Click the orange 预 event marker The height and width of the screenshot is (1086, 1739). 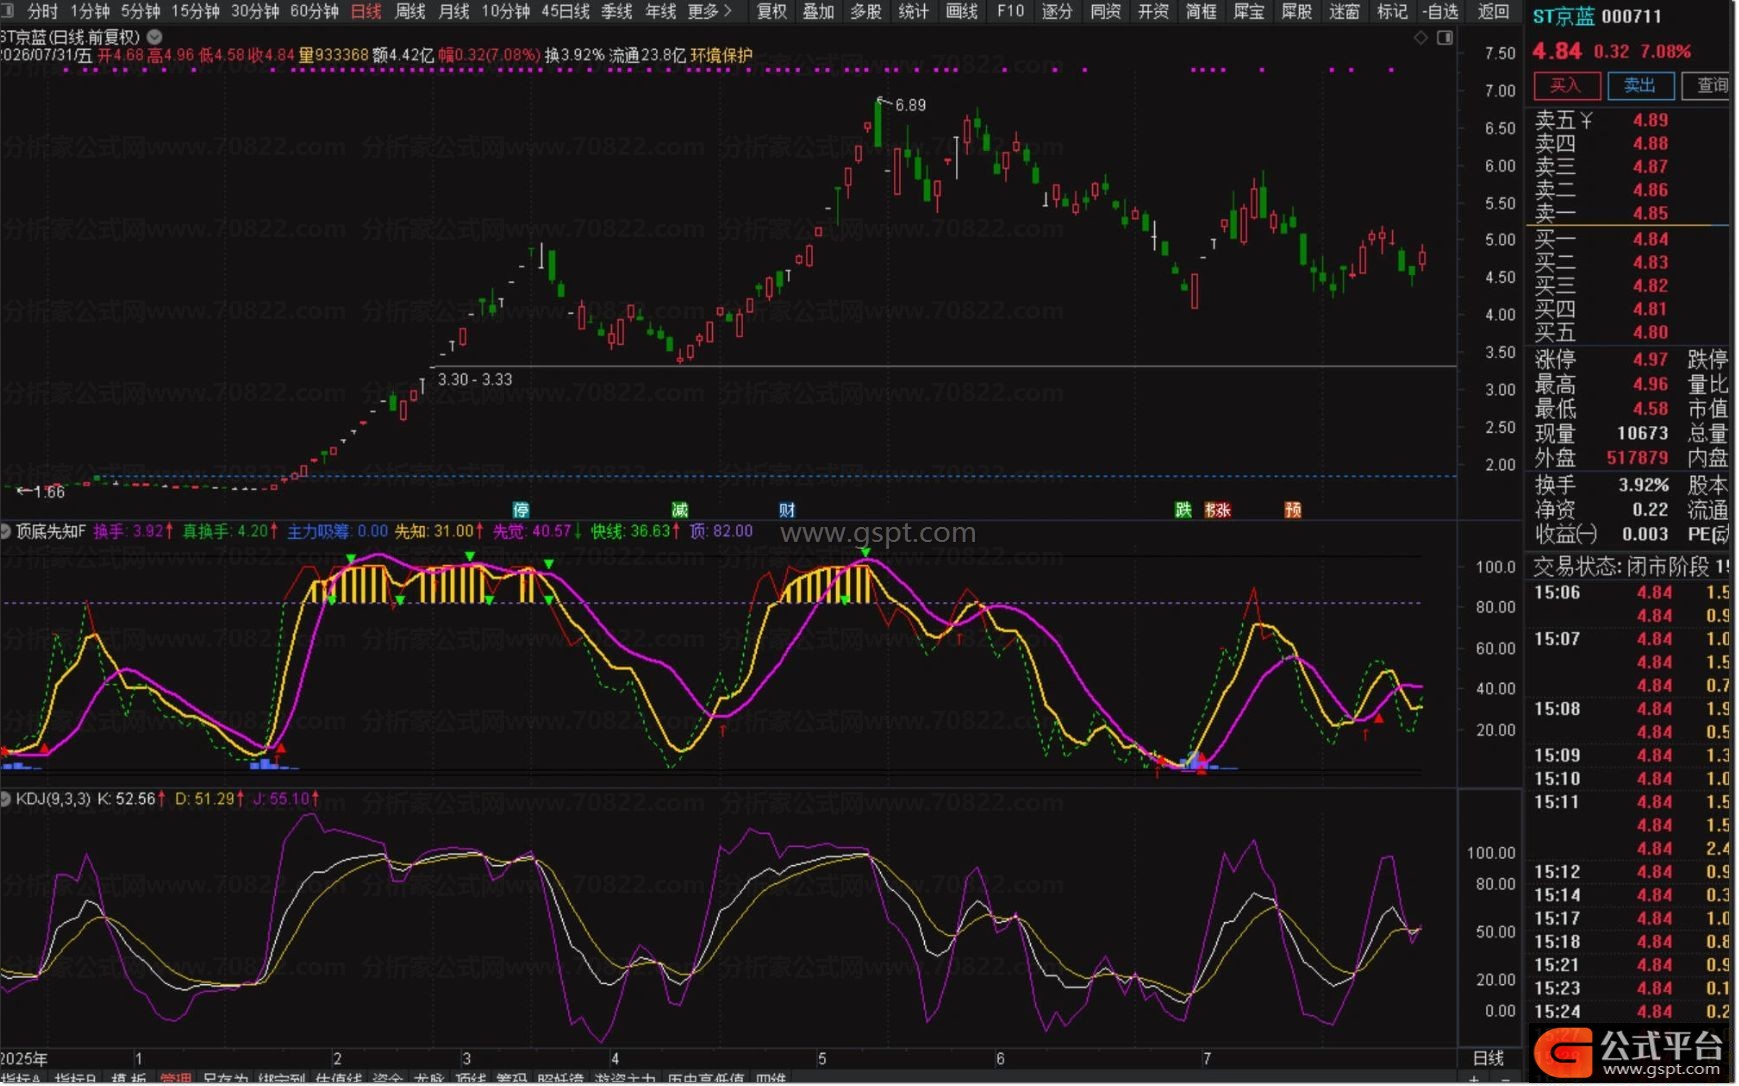1293,510
